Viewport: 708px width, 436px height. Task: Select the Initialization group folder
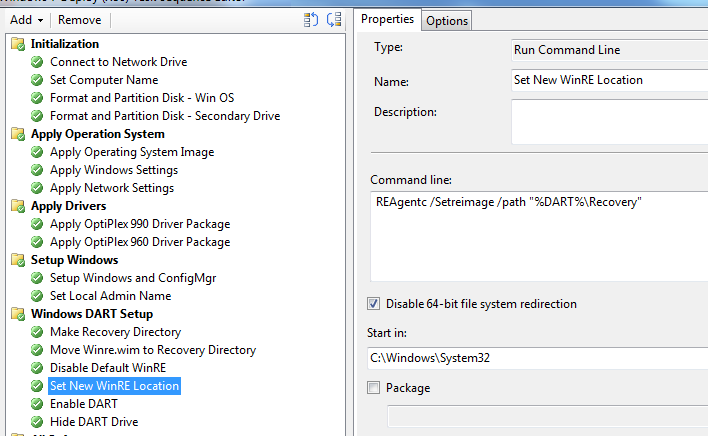coord(65,44)
